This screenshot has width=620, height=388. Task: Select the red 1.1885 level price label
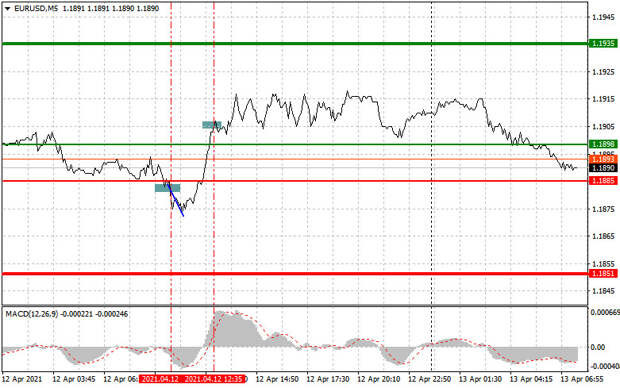pyautogui.click(x=603, y=181)
